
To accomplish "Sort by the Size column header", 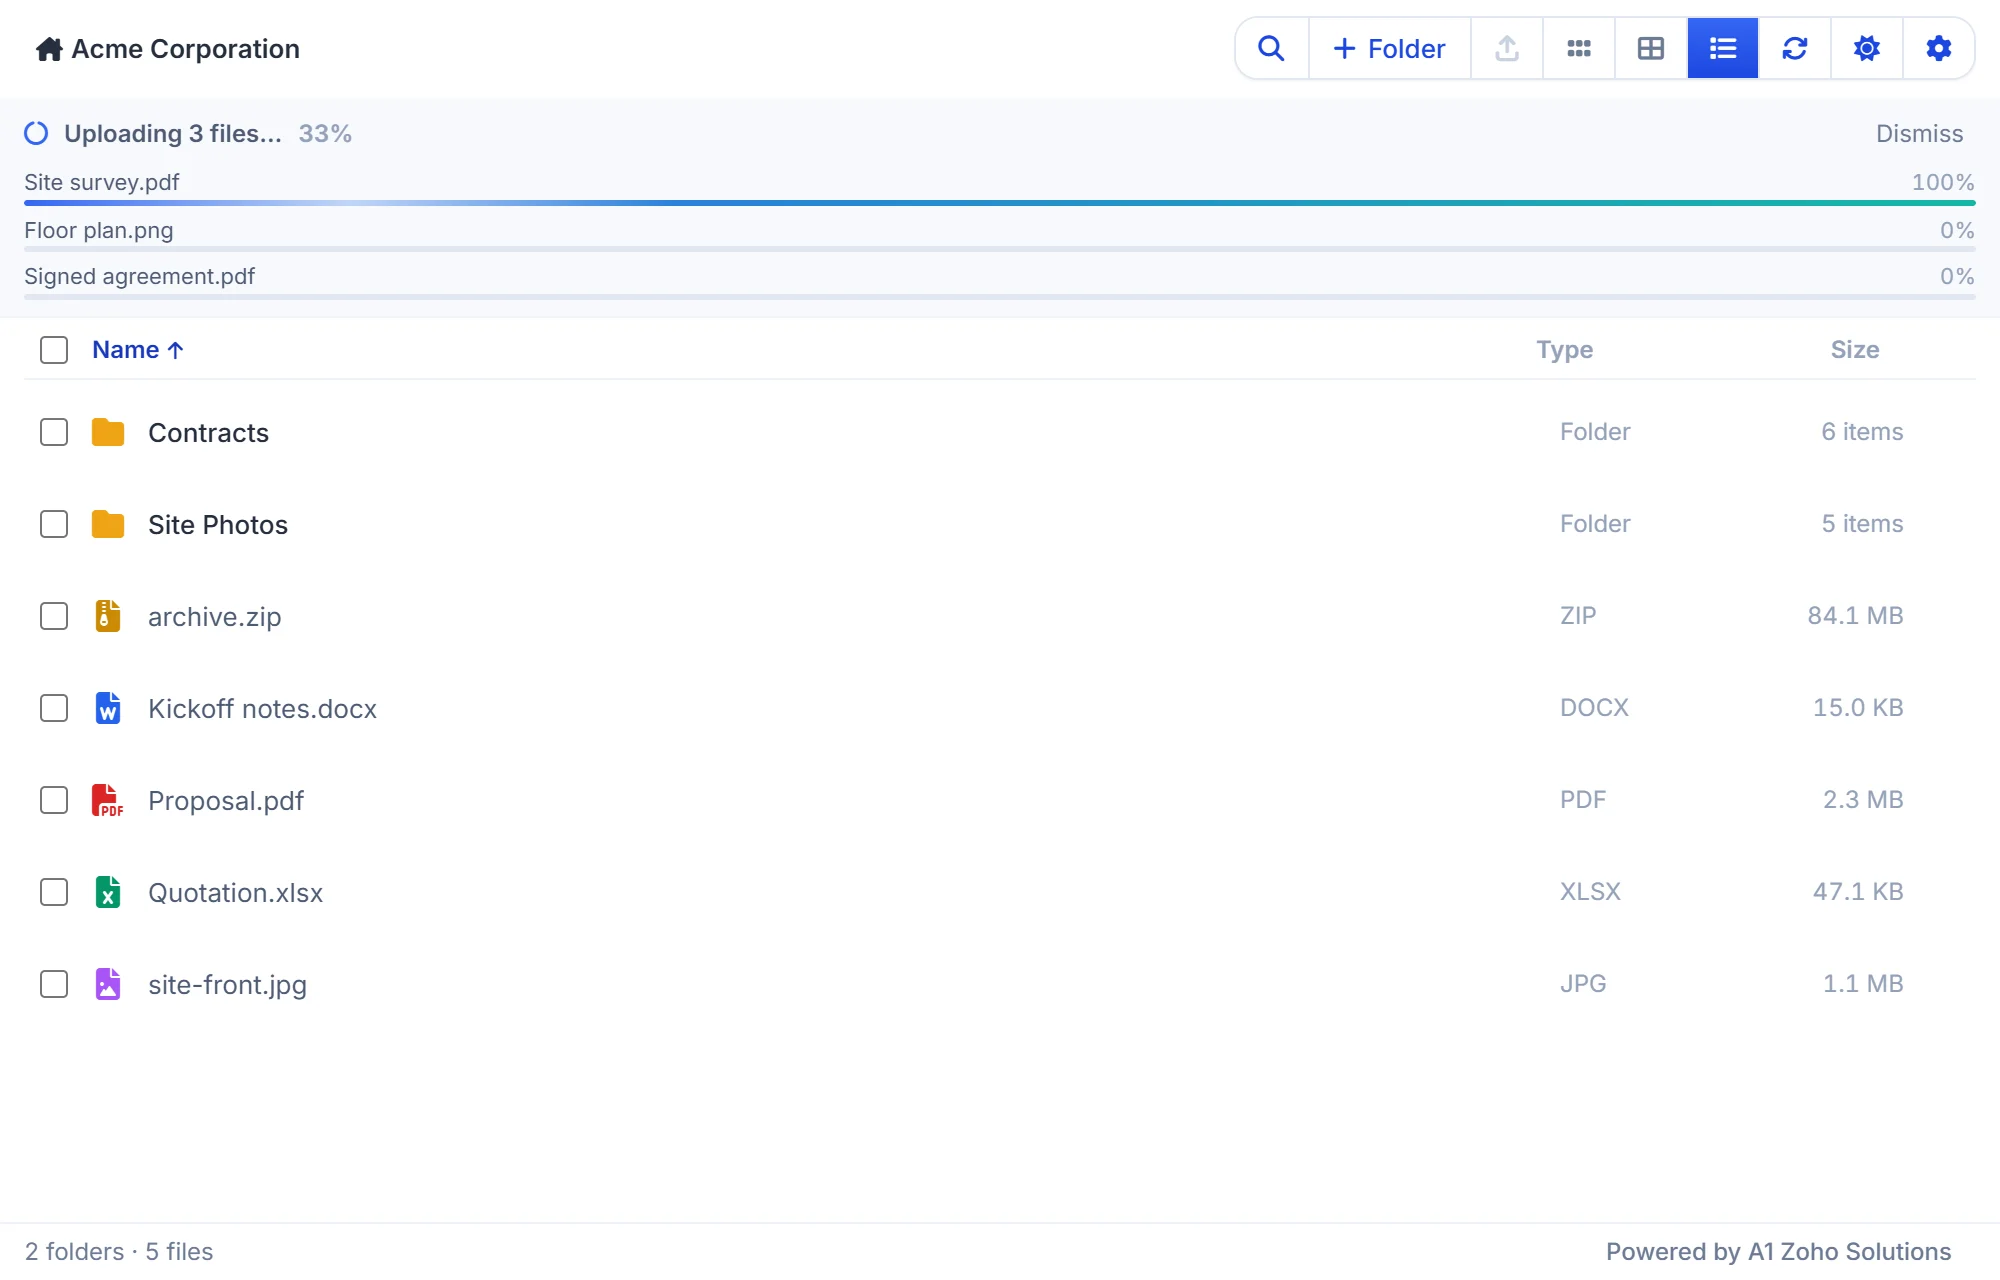I will pos(1855,350).
